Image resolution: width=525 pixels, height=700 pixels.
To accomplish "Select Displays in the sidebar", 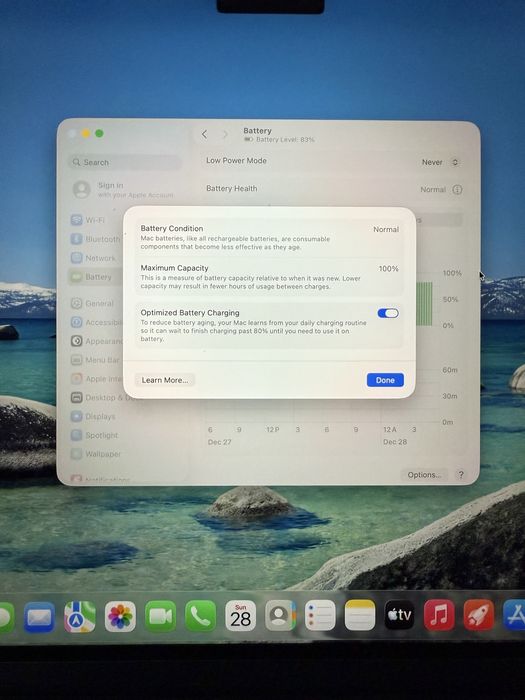I will [93, 416].
